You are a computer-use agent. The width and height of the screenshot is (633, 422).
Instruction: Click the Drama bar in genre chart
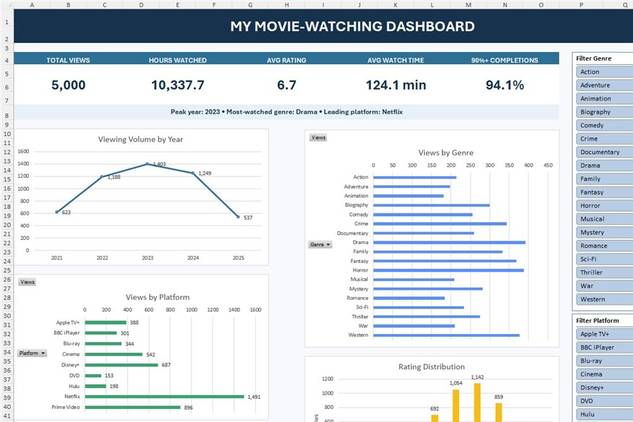point(449,242)
